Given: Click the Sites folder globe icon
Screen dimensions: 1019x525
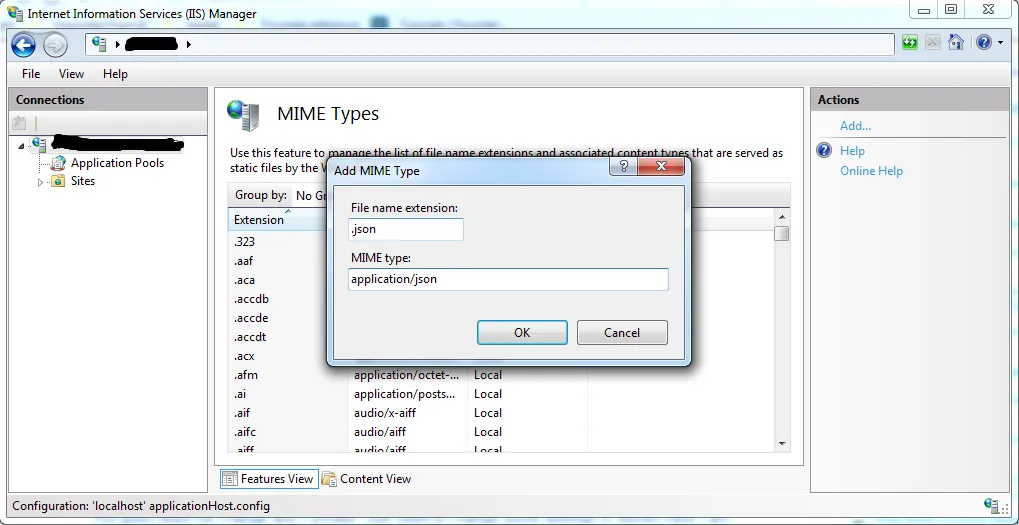Looking at the screenshot, I should pyautogui.click(x=58, y=181).
